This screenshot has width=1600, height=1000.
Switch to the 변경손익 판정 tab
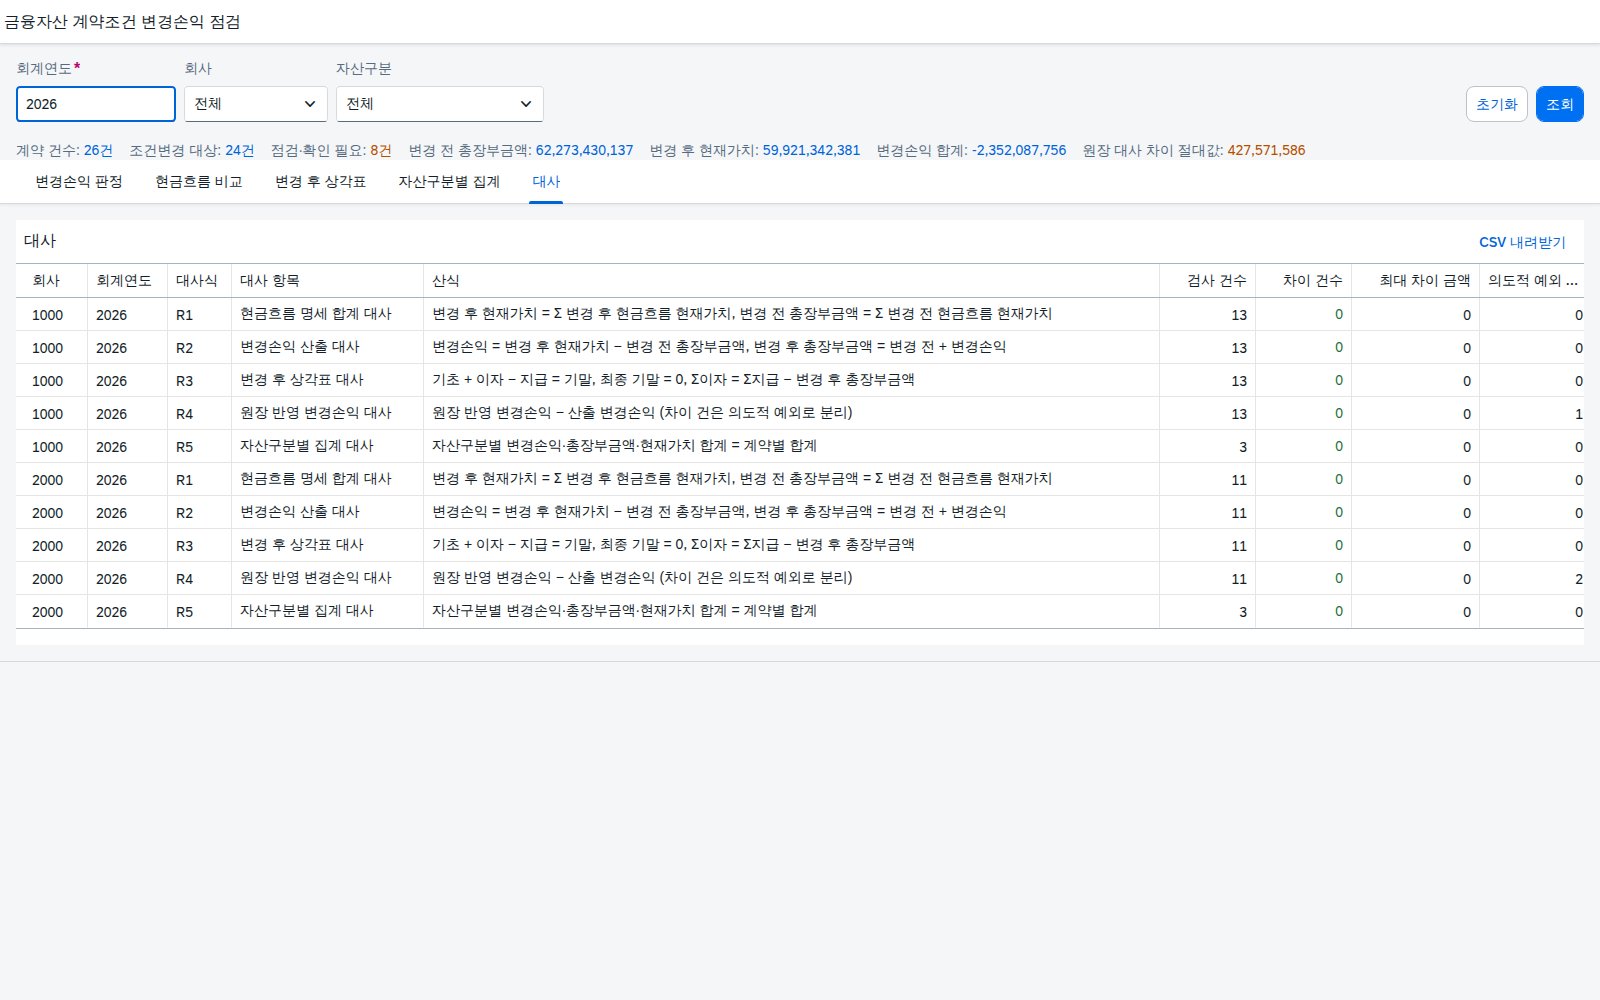click(x=79, y=182)
